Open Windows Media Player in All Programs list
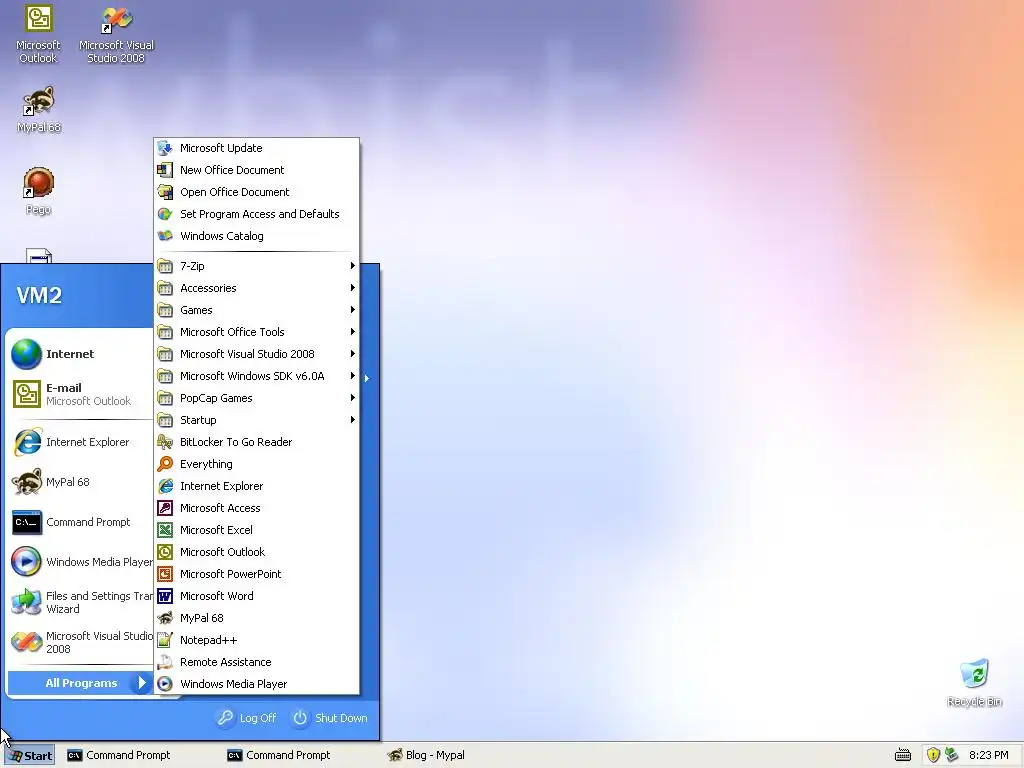 click(x=257, y=684)
